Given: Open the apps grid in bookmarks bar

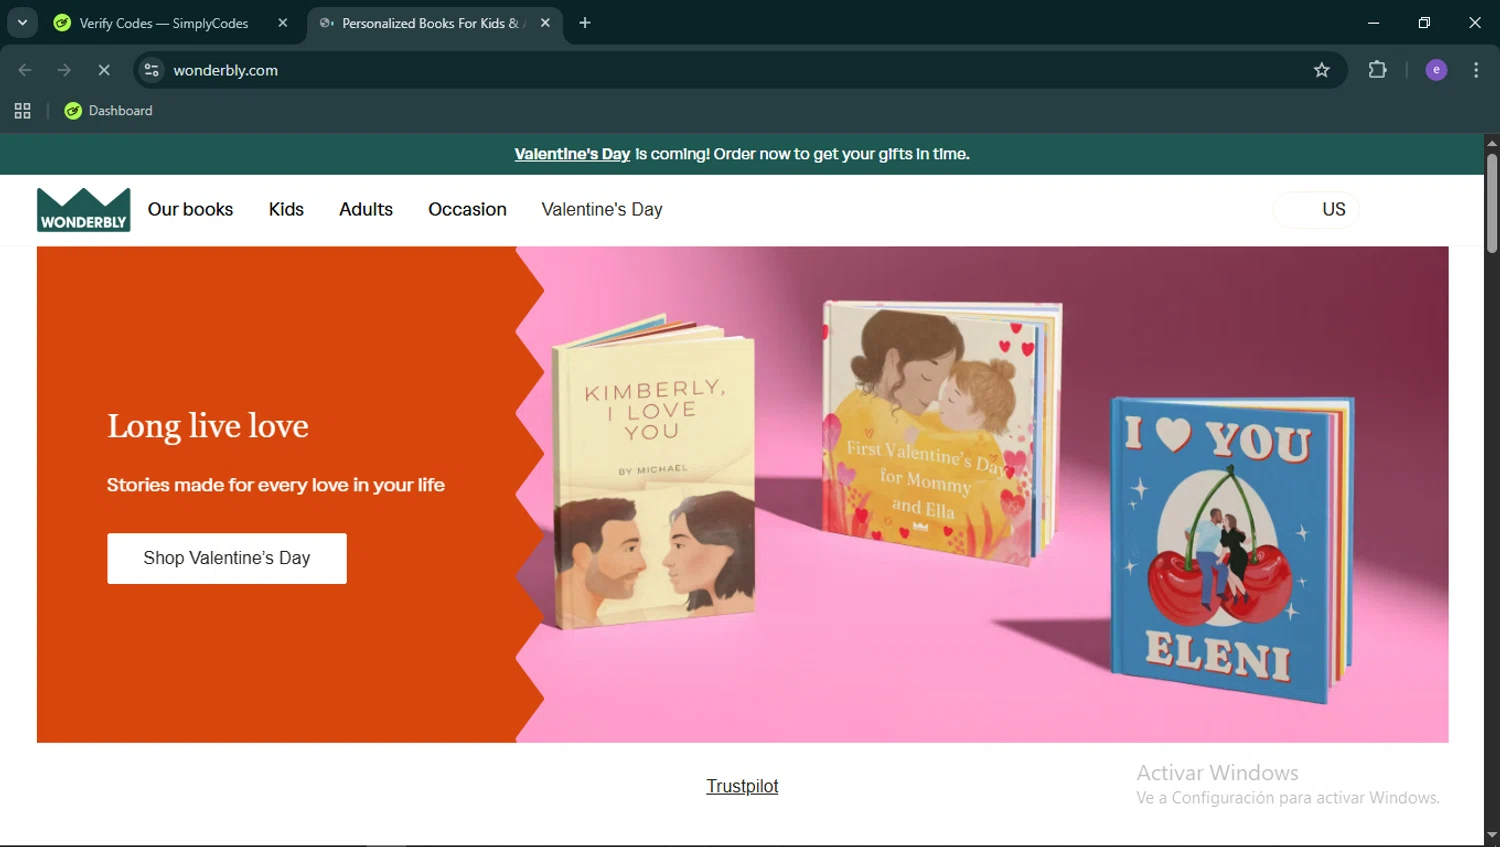Looking at the screenshot, I should [22, 111].
